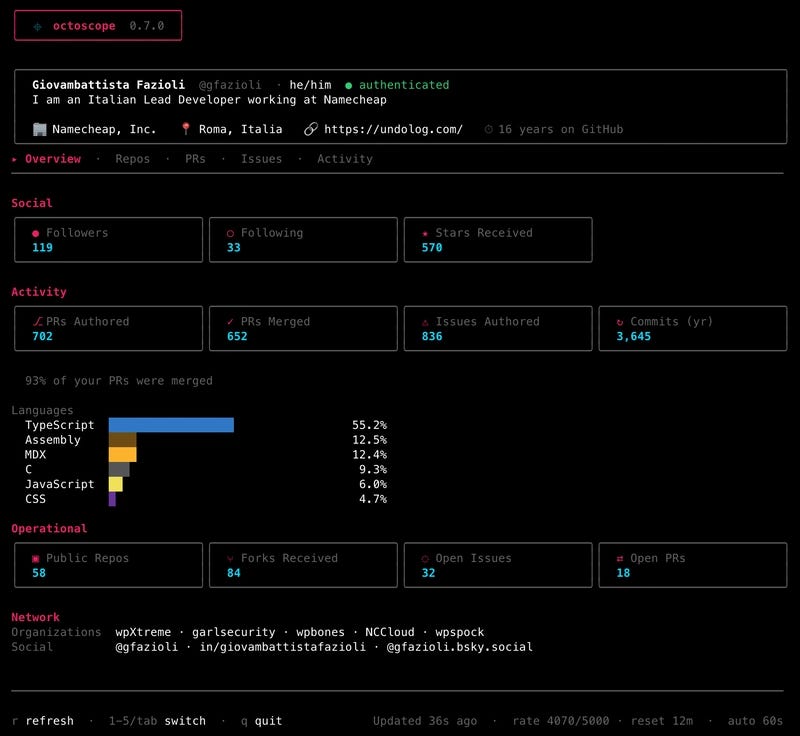Click the Public Repos square icon

35,559
